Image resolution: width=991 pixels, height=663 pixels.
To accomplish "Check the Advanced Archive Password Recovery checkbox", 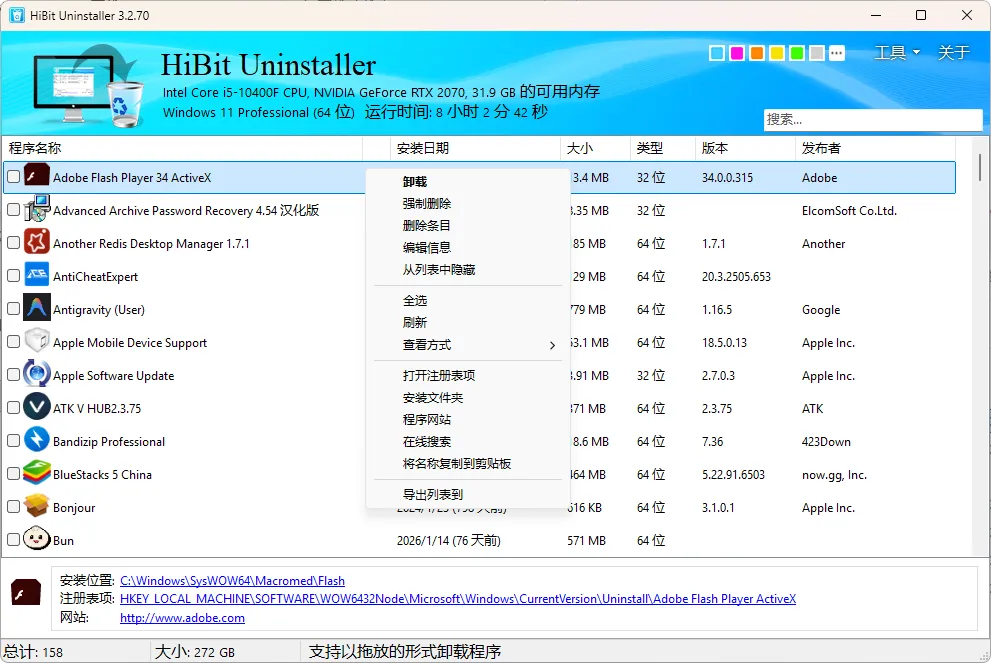I will click(13, 210).
